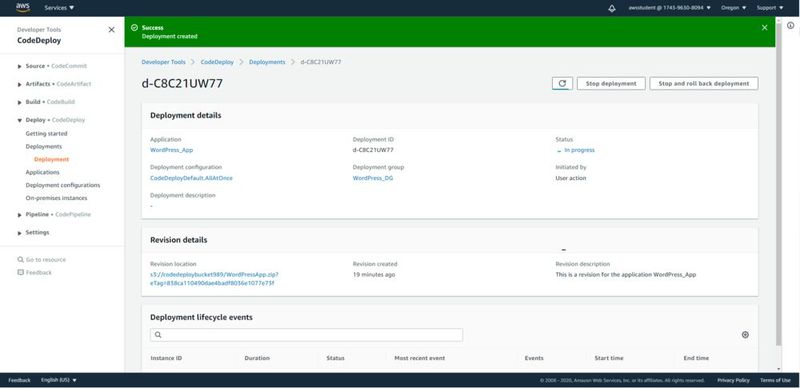
Task: Go to the CodeDeploy breadcrumb link
Action: [217, 62]
